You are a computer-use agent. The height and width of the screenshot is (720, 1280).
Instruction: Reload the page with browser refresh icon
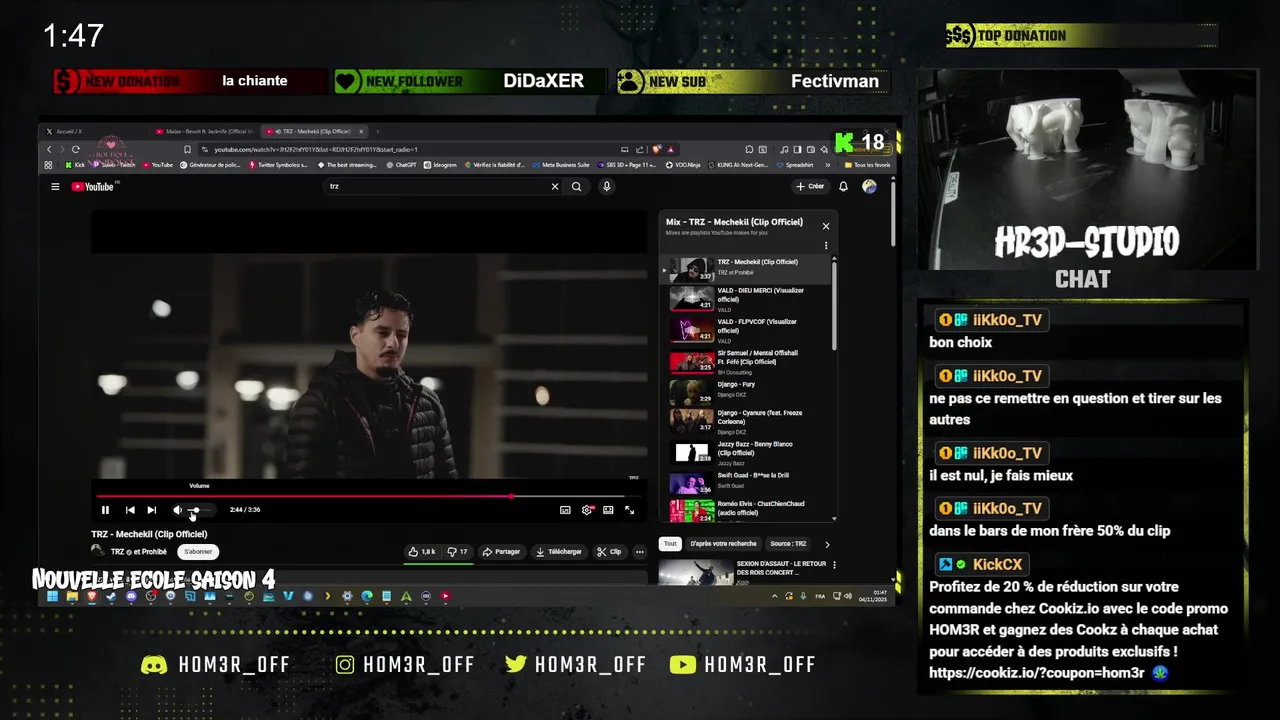tap(76, 149)
